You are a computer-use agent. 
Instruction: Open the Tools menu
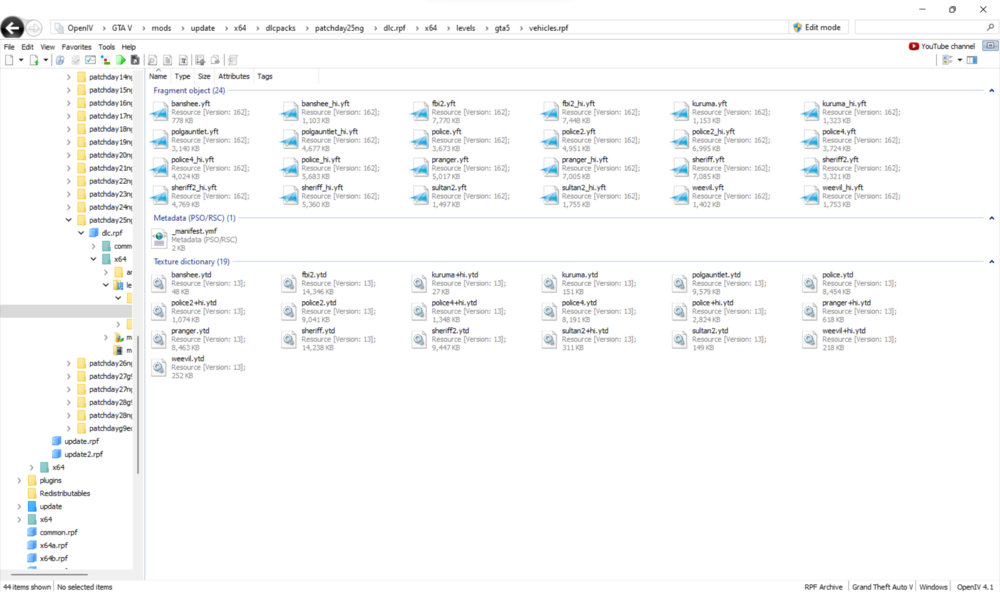point(106,46)
